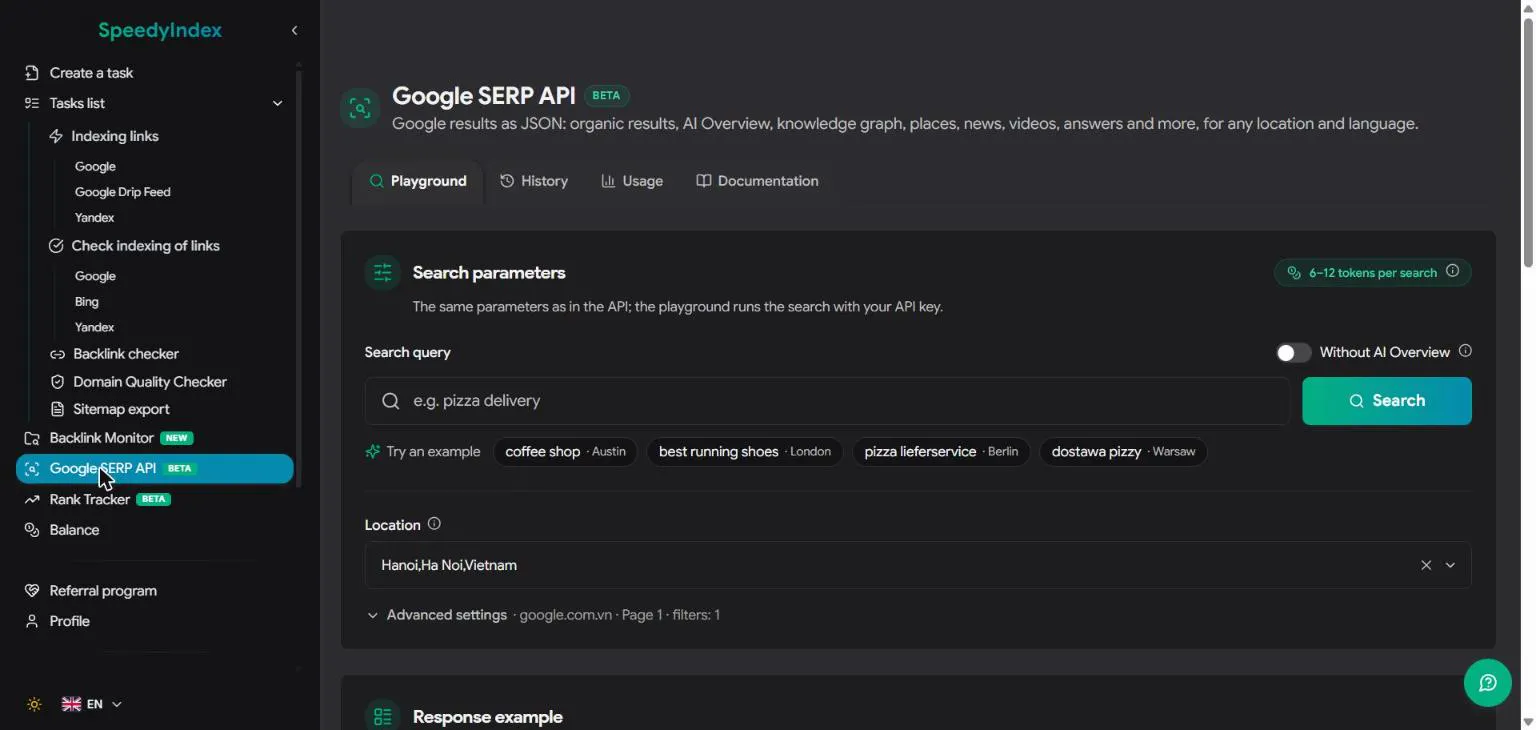Viewport: 1536px width, 730px height.
Task: Open the Documentation tab
Action: (x=757, y=181)
